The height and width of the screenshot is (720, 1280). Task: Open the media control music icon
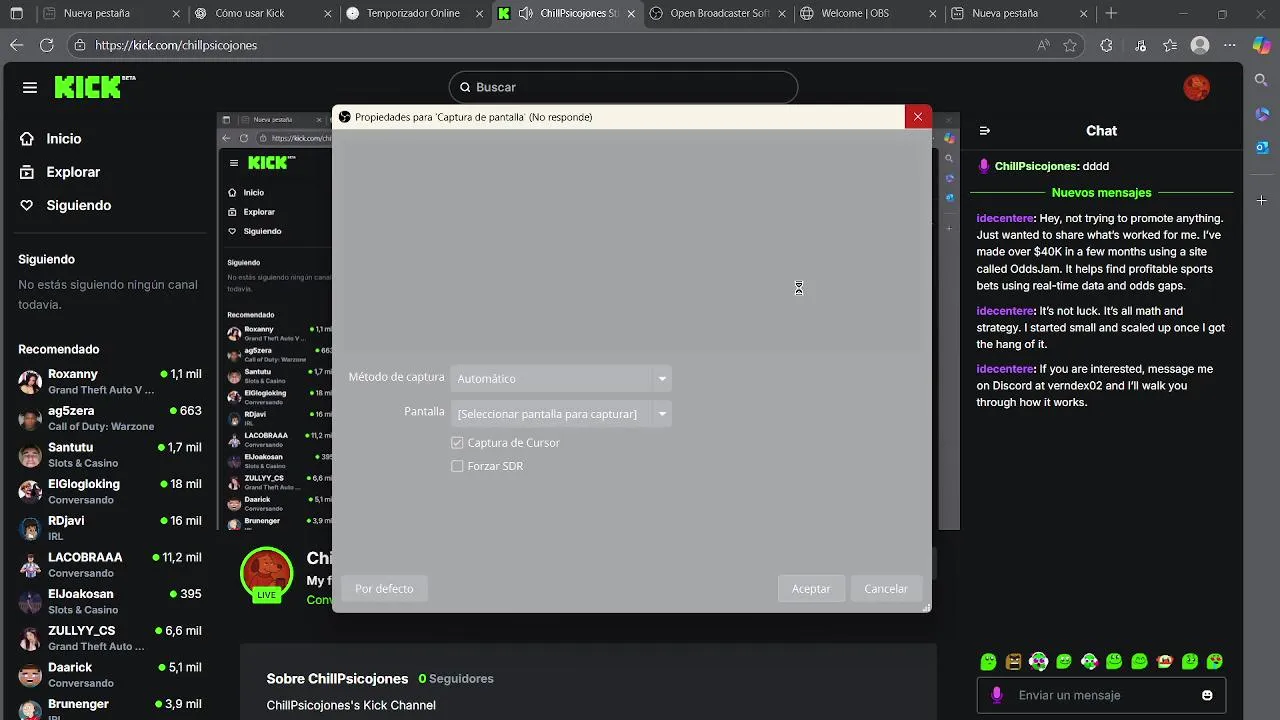(x=1141, y=45)
